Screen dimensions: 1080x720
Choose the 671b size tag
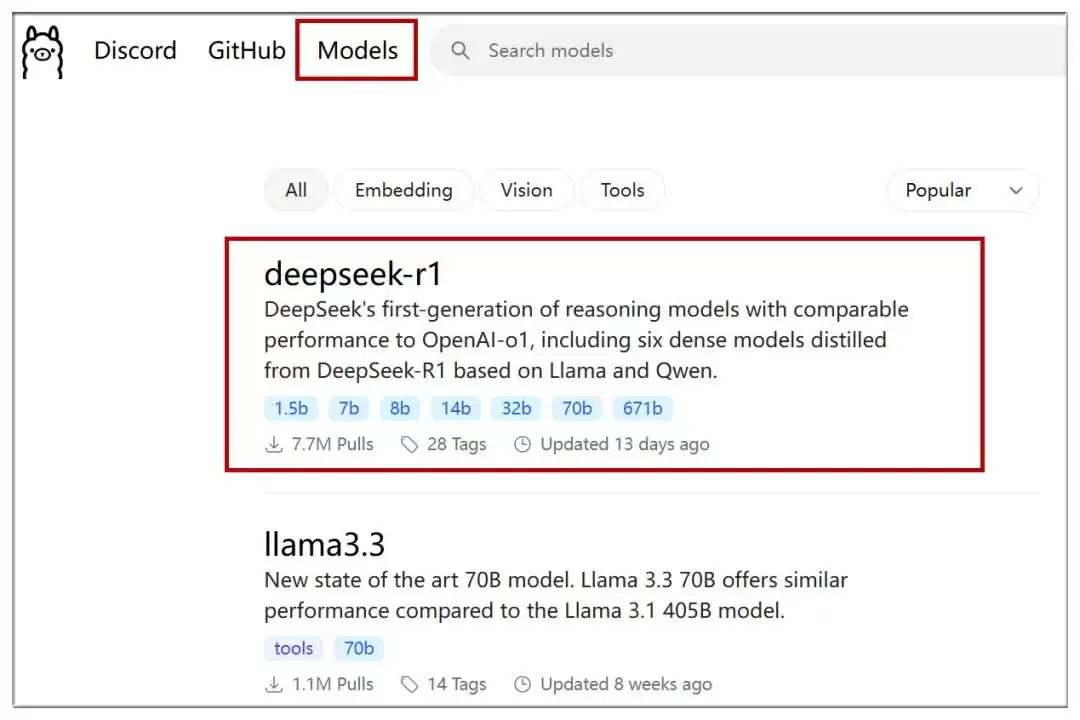[x=643, y=408]
